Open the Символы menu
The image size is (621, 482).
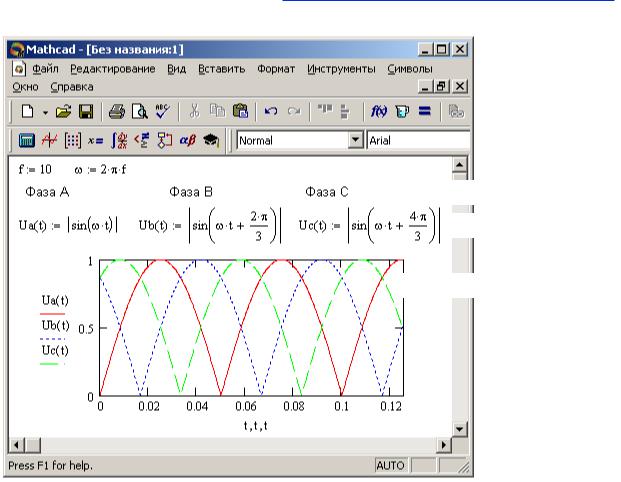coord(410,69)
